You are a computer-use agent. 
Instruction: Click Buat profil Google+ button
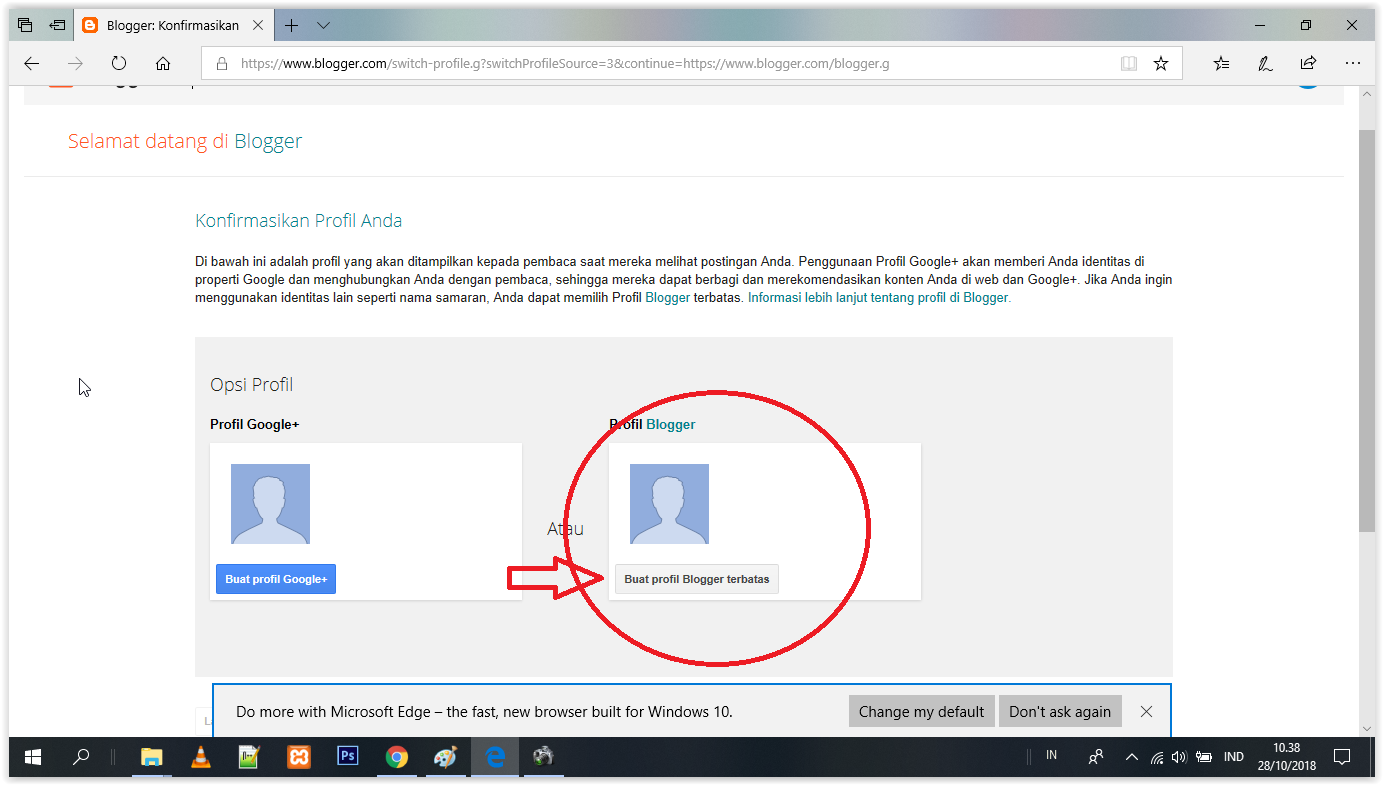tap(276, 579)
